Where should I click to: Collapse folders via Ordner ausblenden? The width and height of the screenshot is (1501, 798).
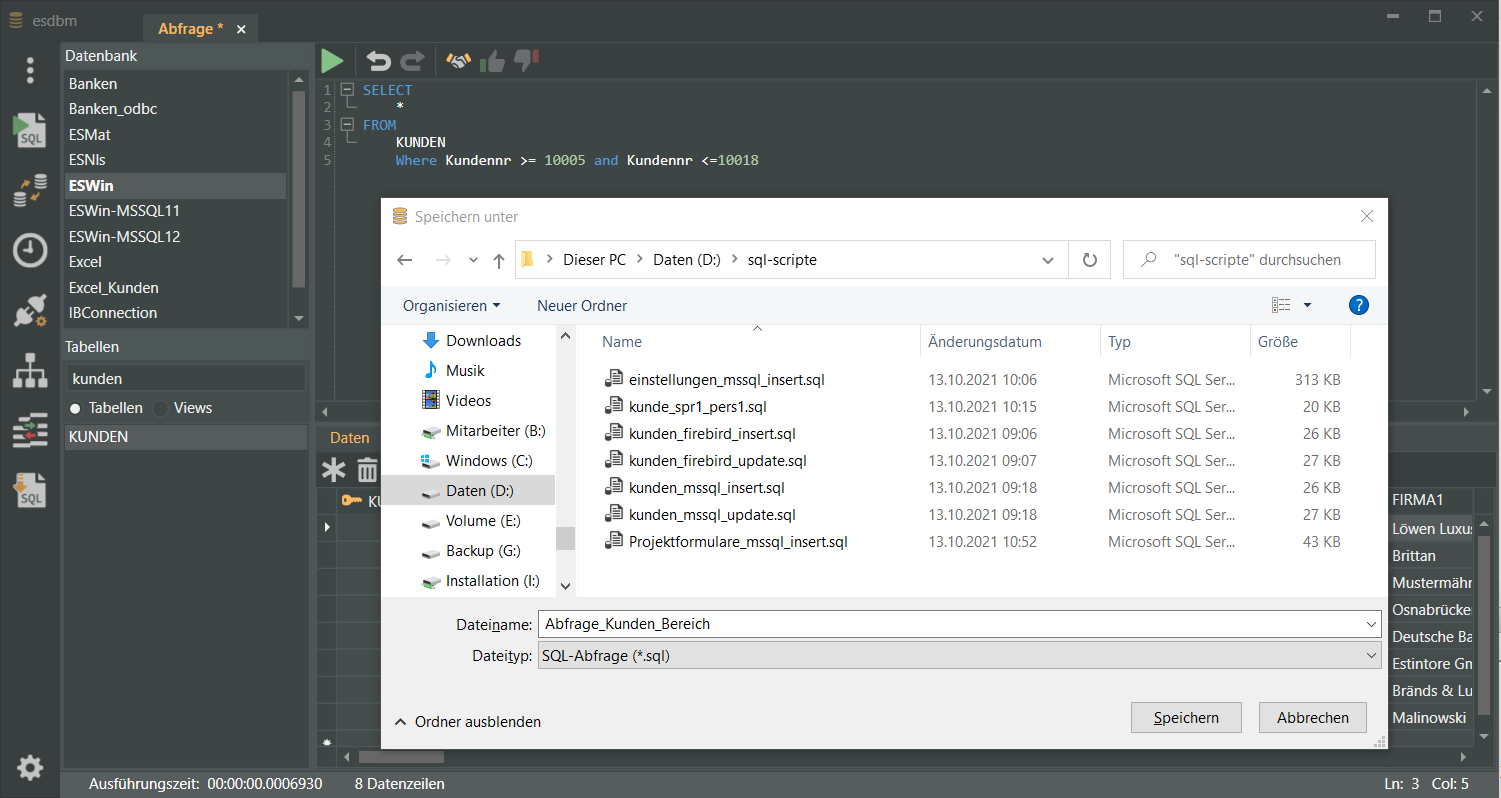(x=468, y=721)
